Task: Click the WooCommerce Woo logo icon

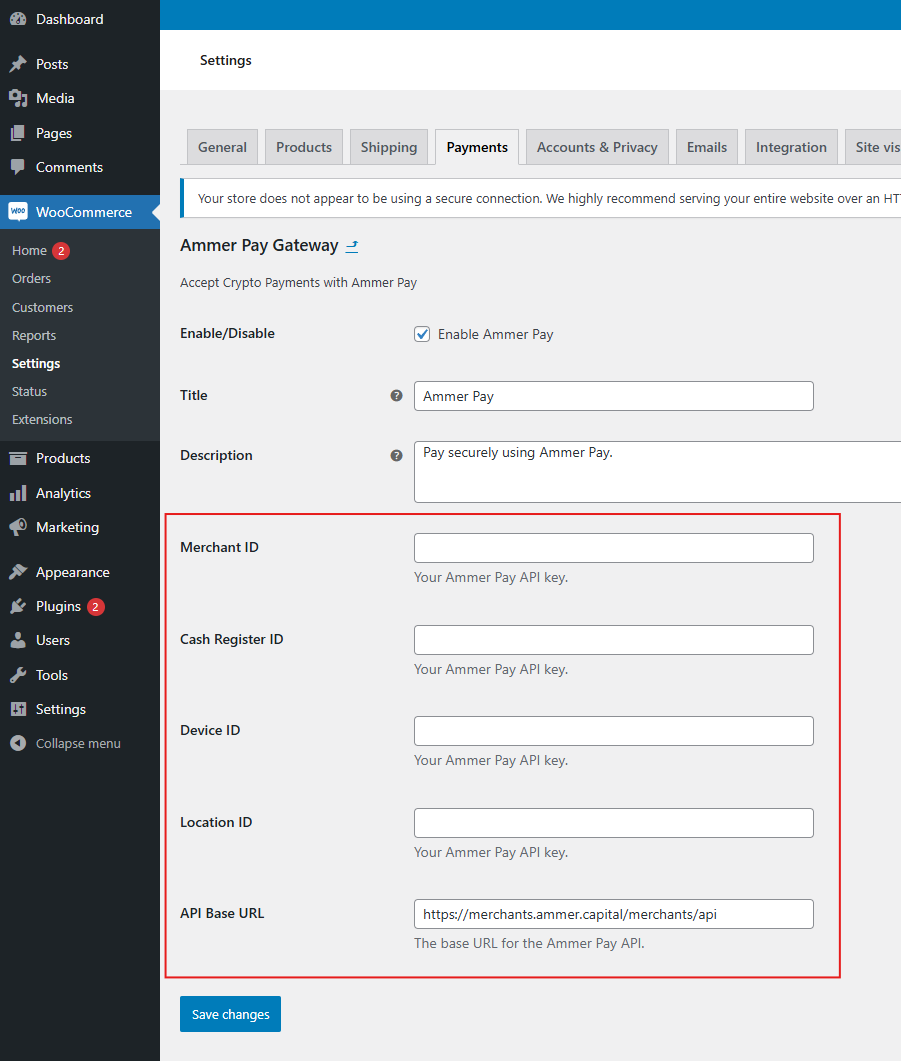Action: click(18, 212)
